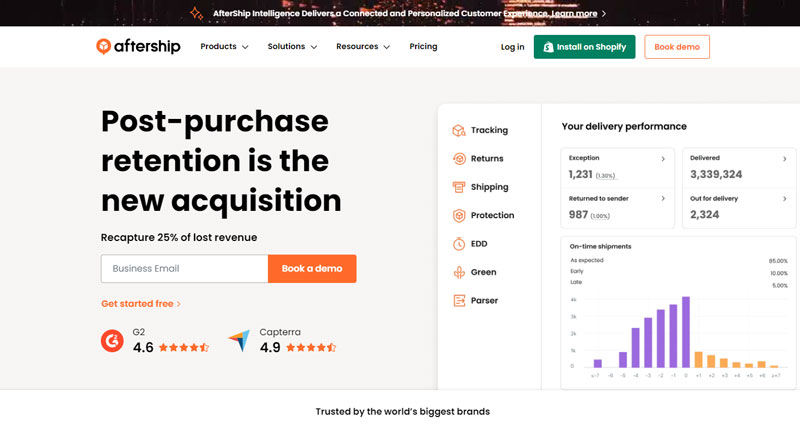This screenshot has width=800, height=428.
Task: Click the As expected legend row
Action: tap(679, 261)
